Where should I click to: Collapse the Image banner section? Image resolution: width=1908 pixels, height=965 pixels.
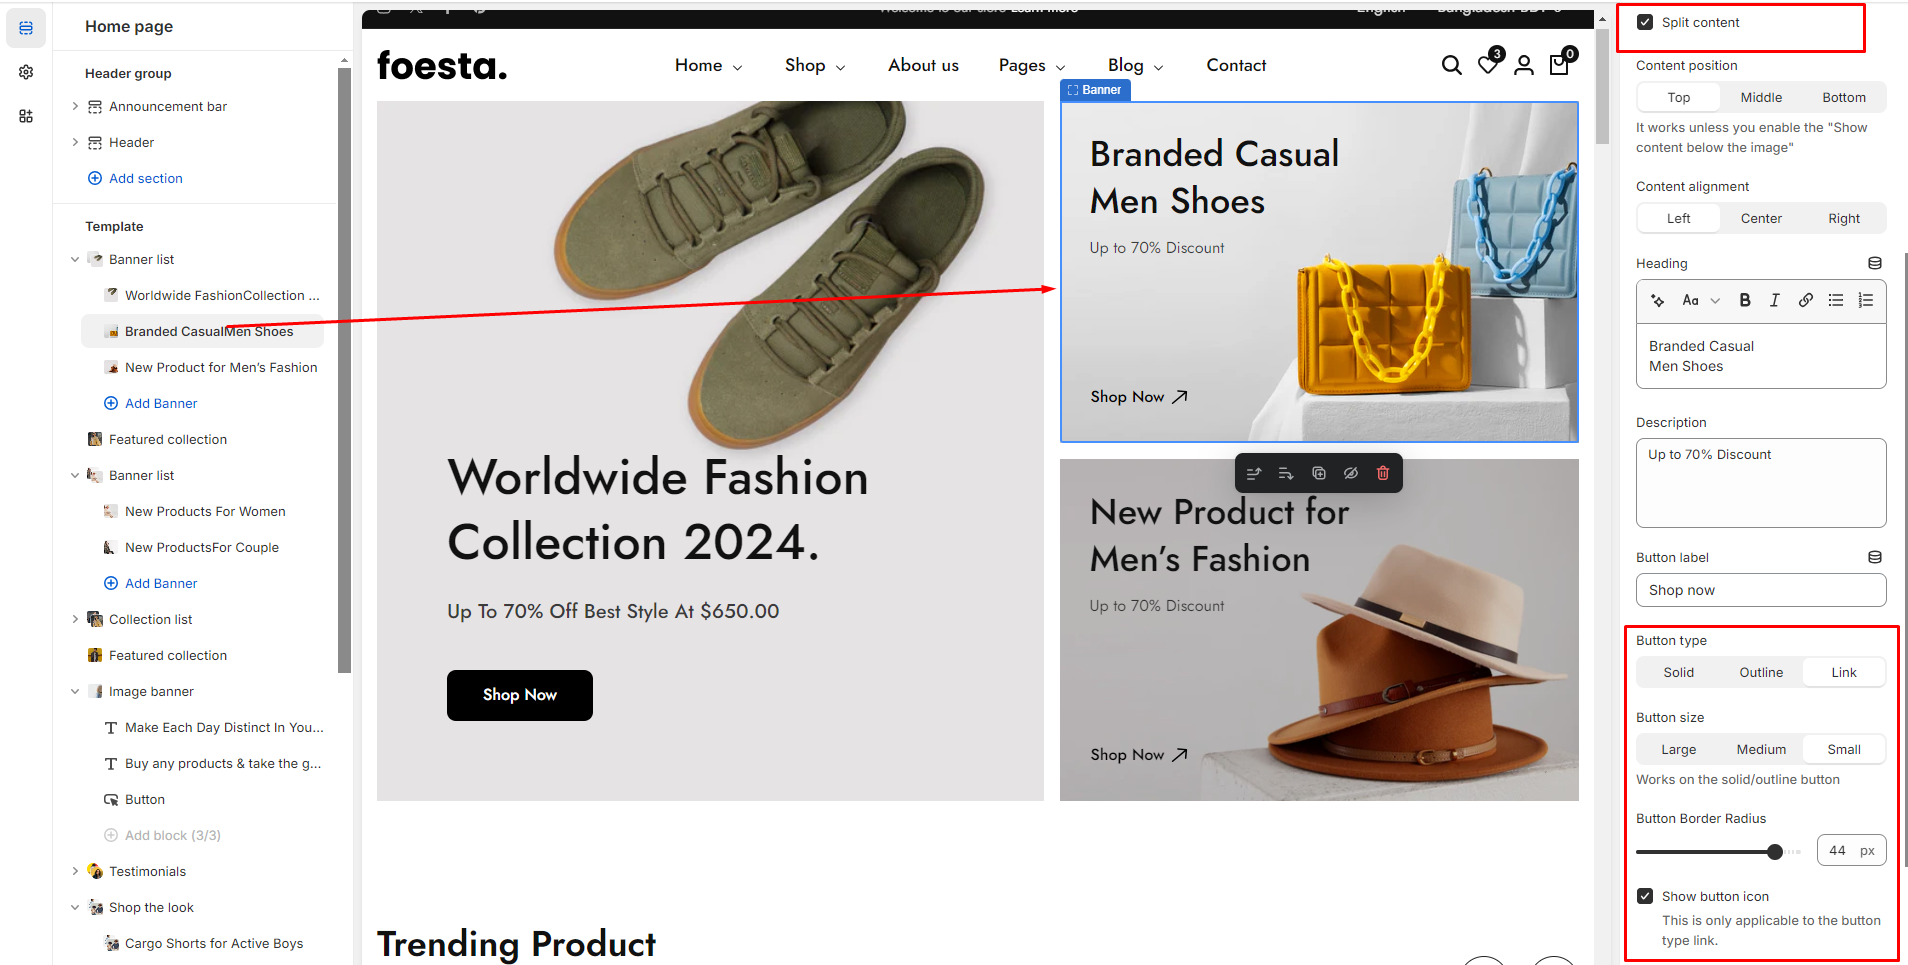pos(75,691)
